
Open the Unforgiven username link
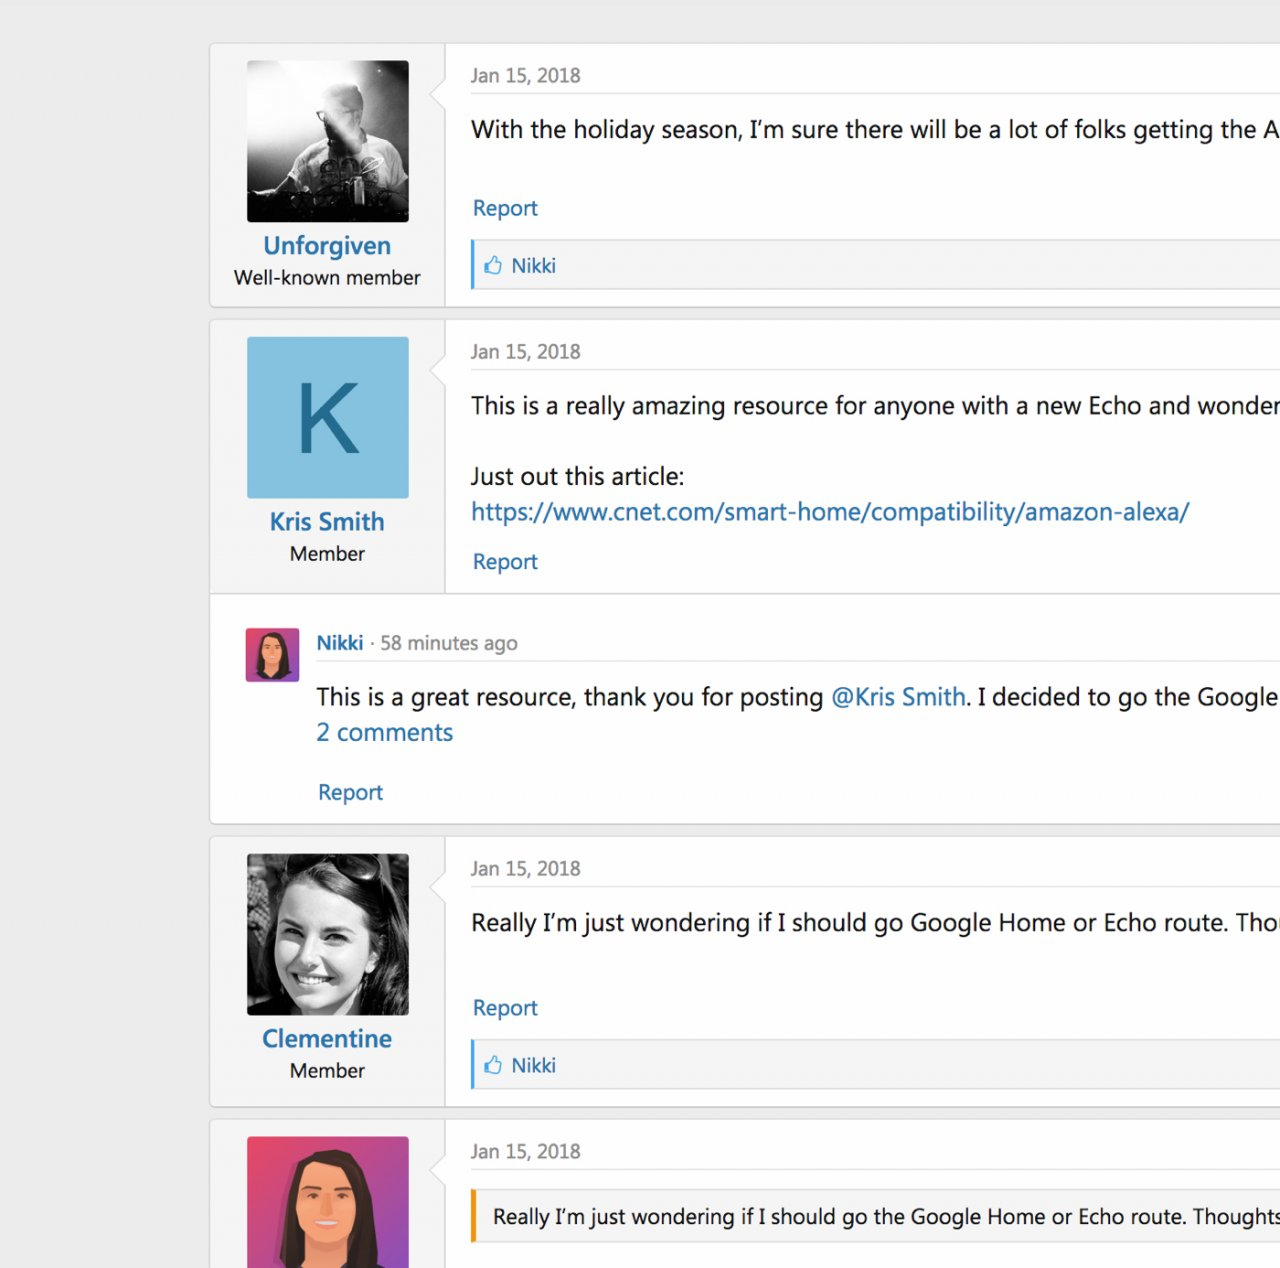click(x=327, y=246)
